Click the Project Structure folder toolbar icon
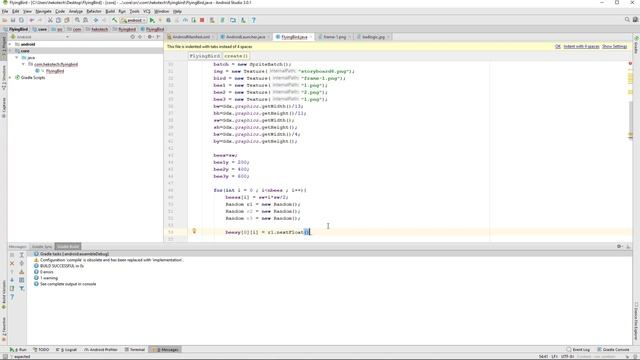This screenshot has height=360, width=640. pyautogui.click(x=233, y=20)
